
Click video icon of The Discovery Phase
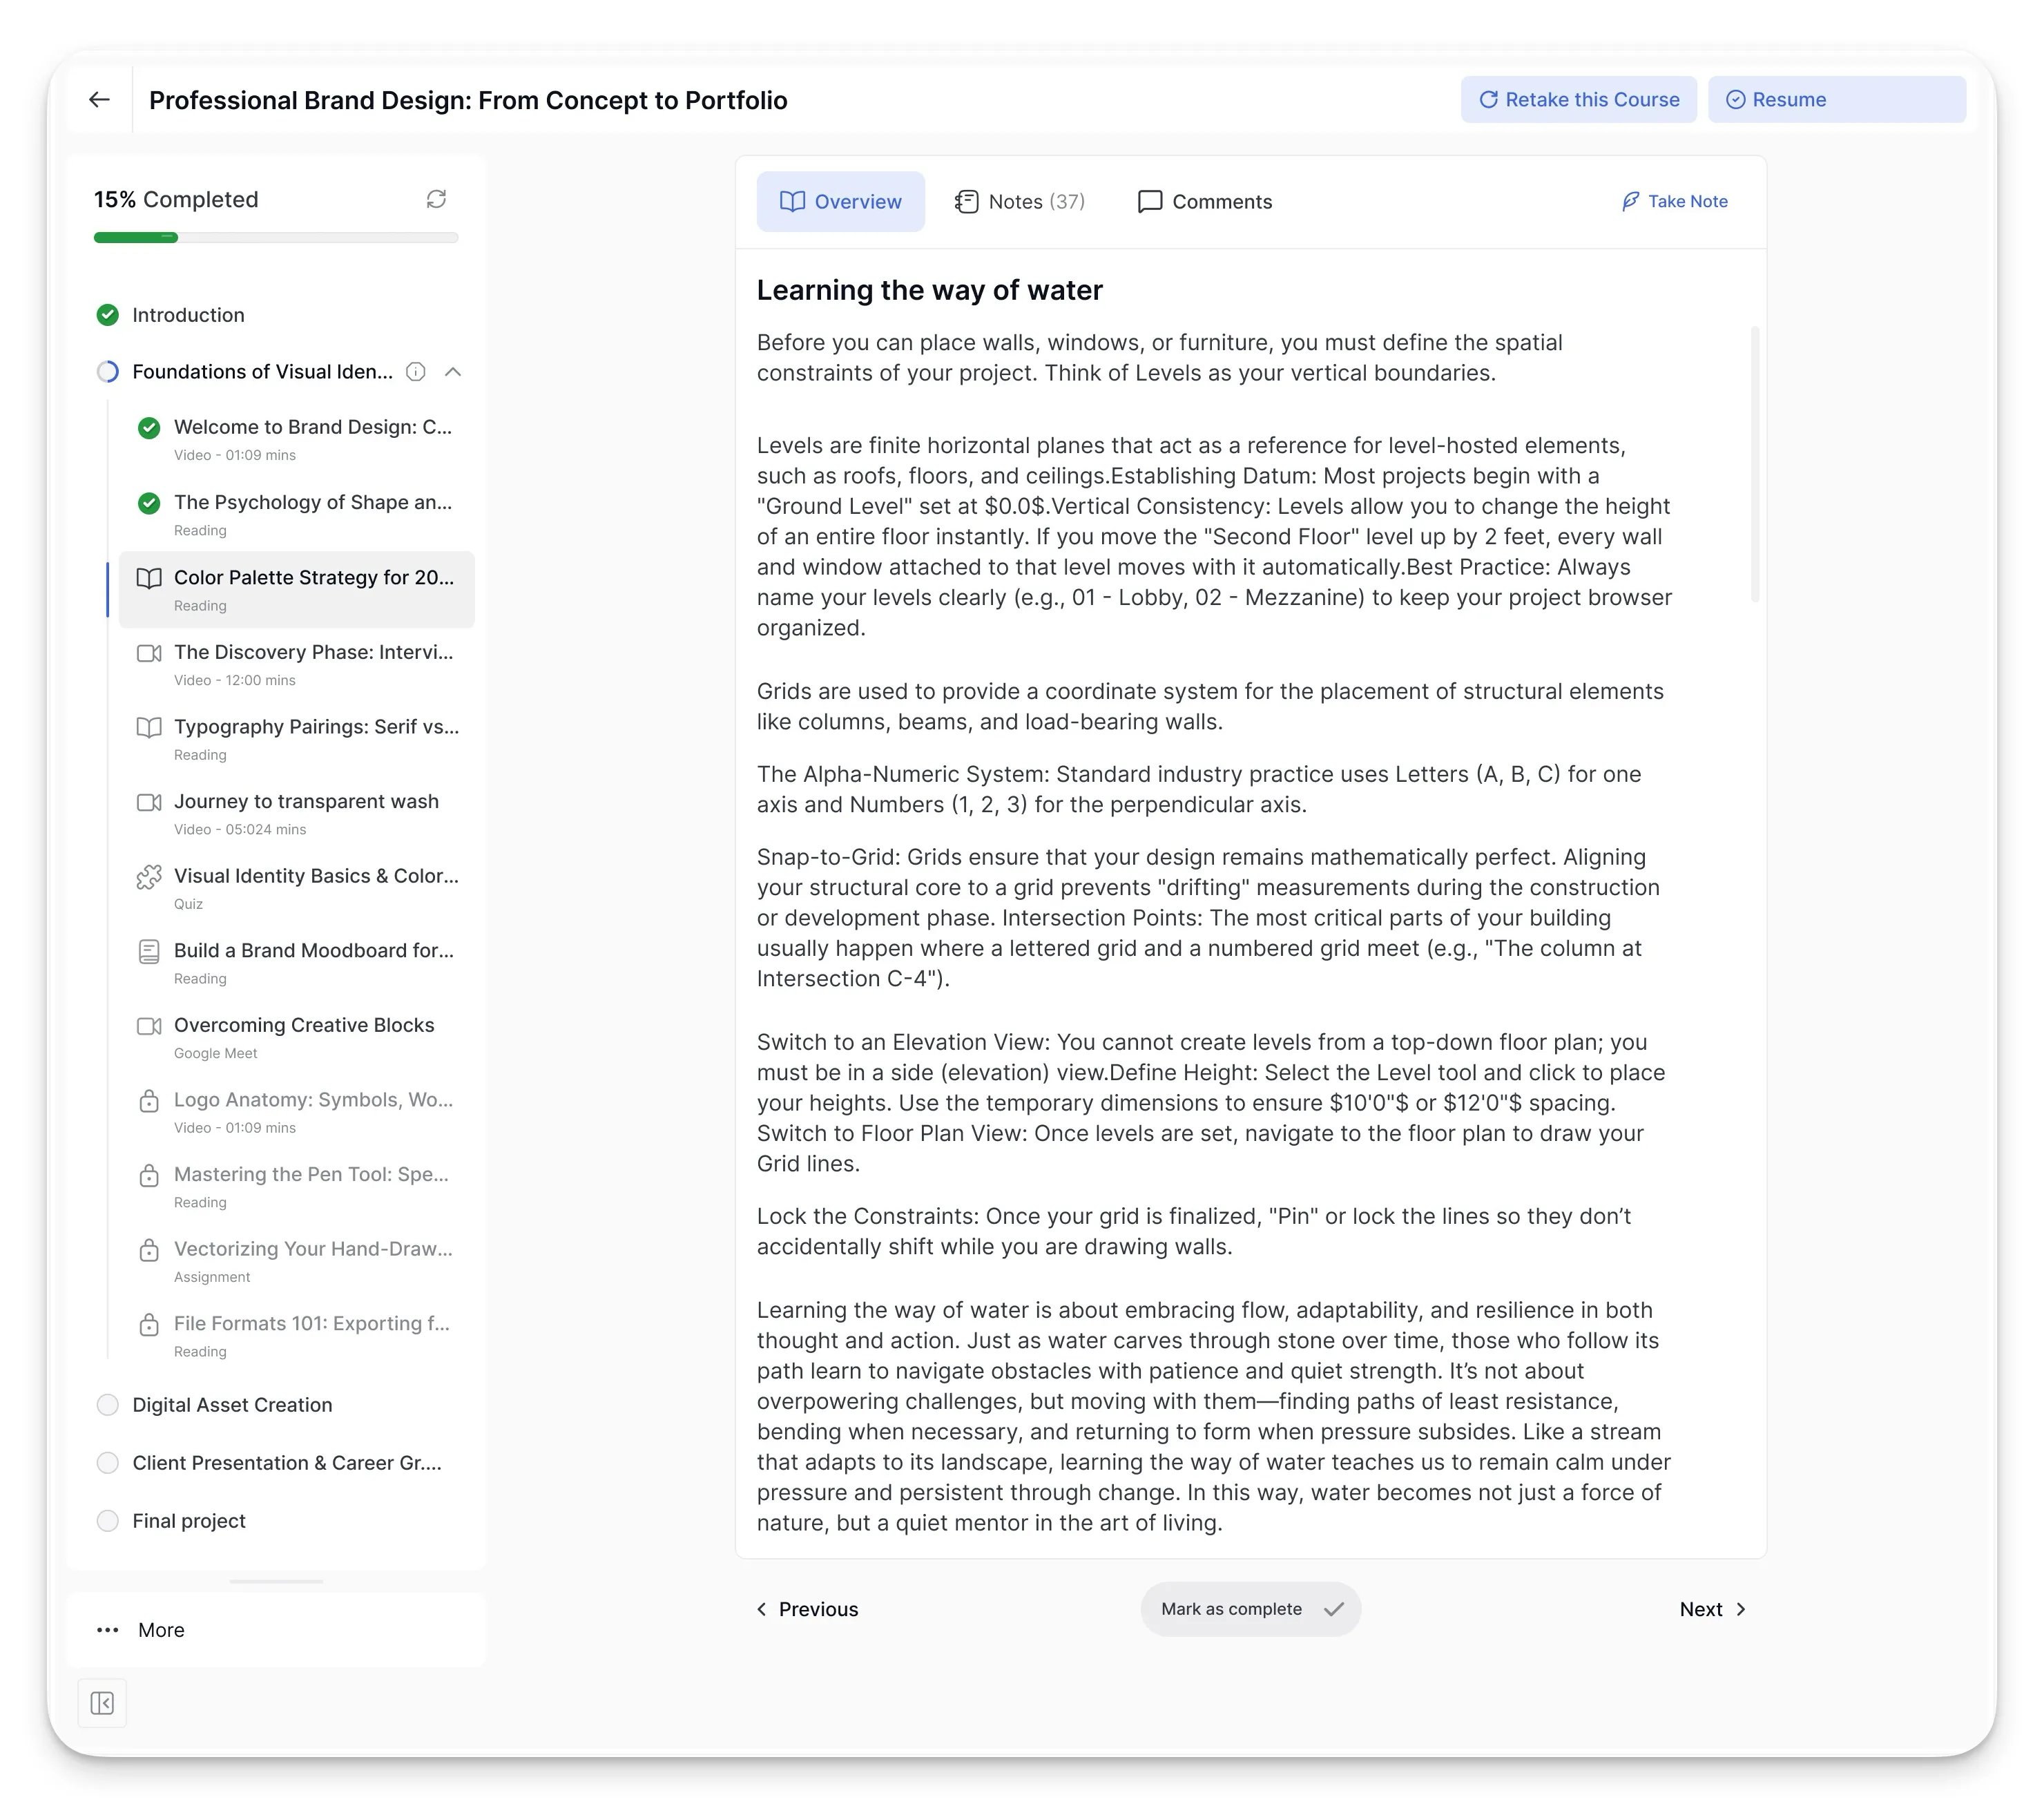(x=149, y=653)
